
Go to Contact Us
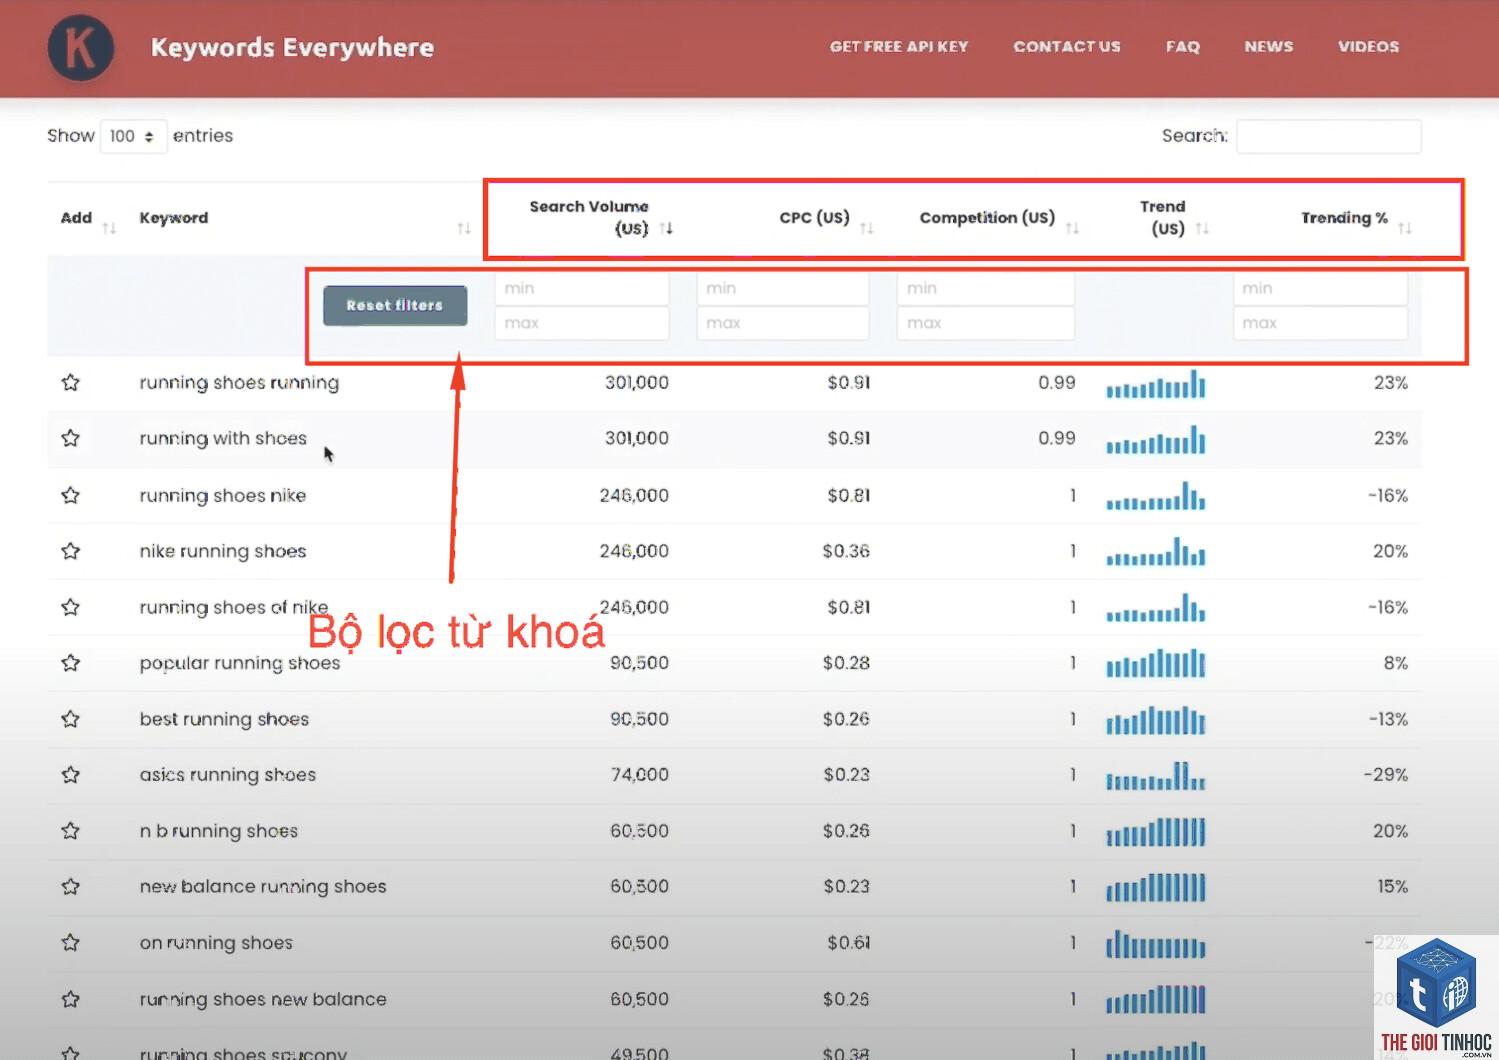[1067, 47]
